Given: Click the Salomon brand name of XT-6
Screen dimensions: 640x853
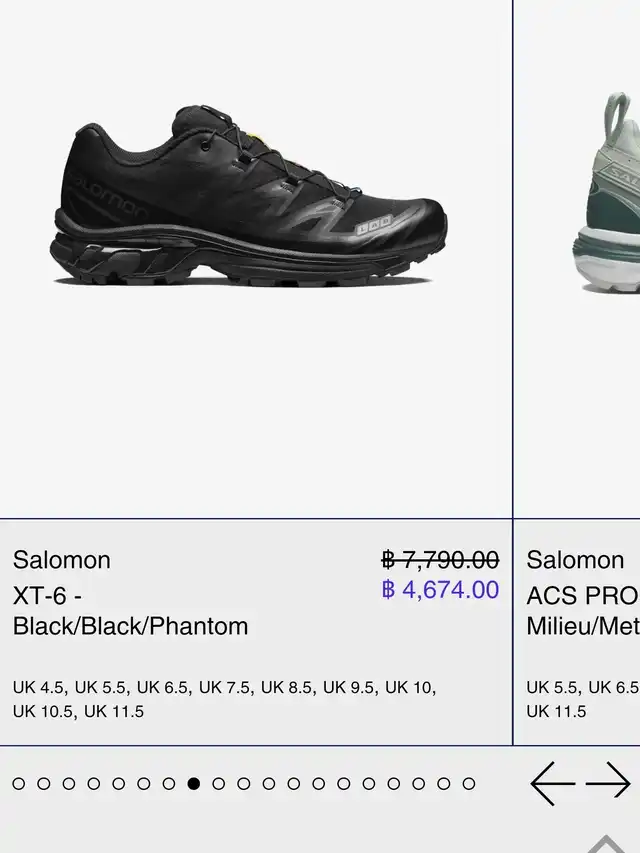Looking at the screenshot, I should (61, 560).
